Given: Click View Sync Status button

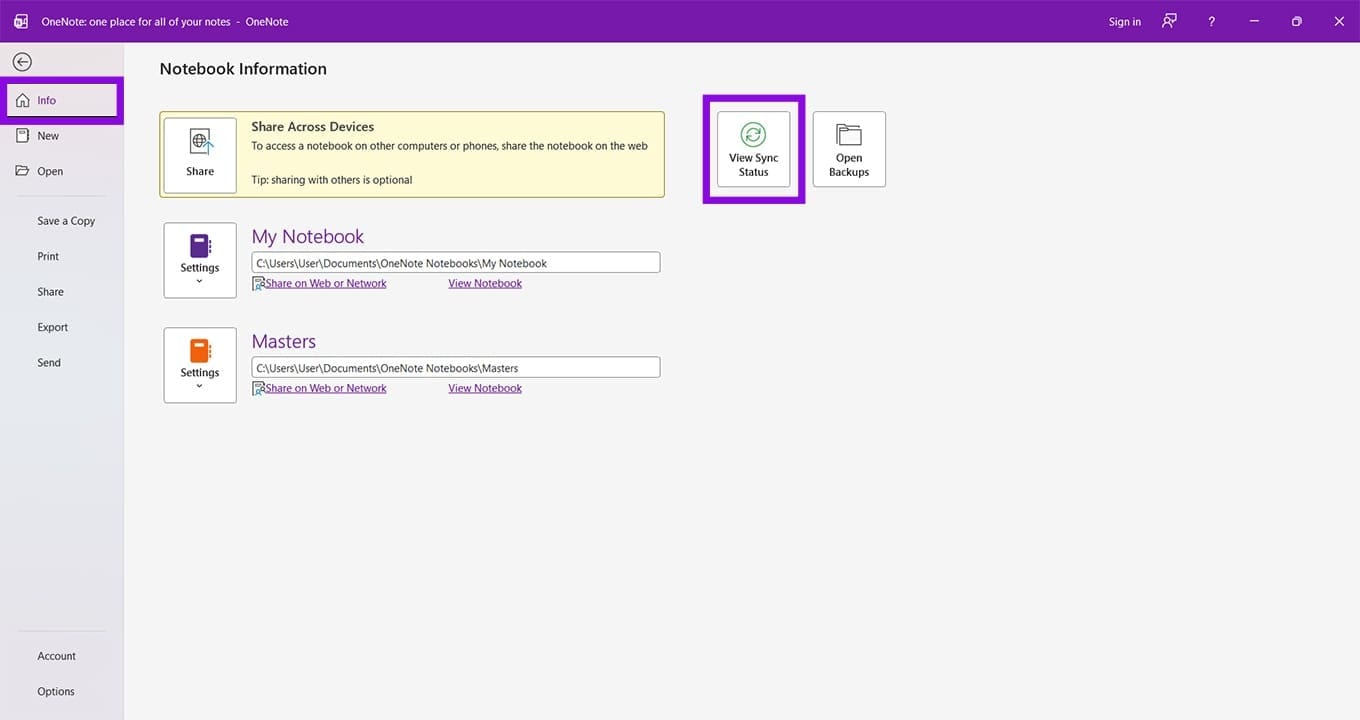Looking at the screenshot, I should (x=754, y=149).
